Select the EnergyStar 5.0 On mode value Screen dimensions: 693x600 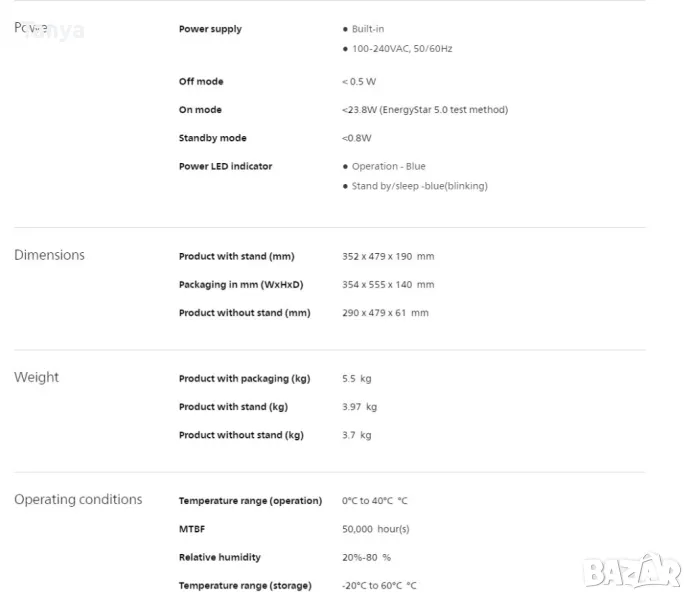tap(425, 110)
